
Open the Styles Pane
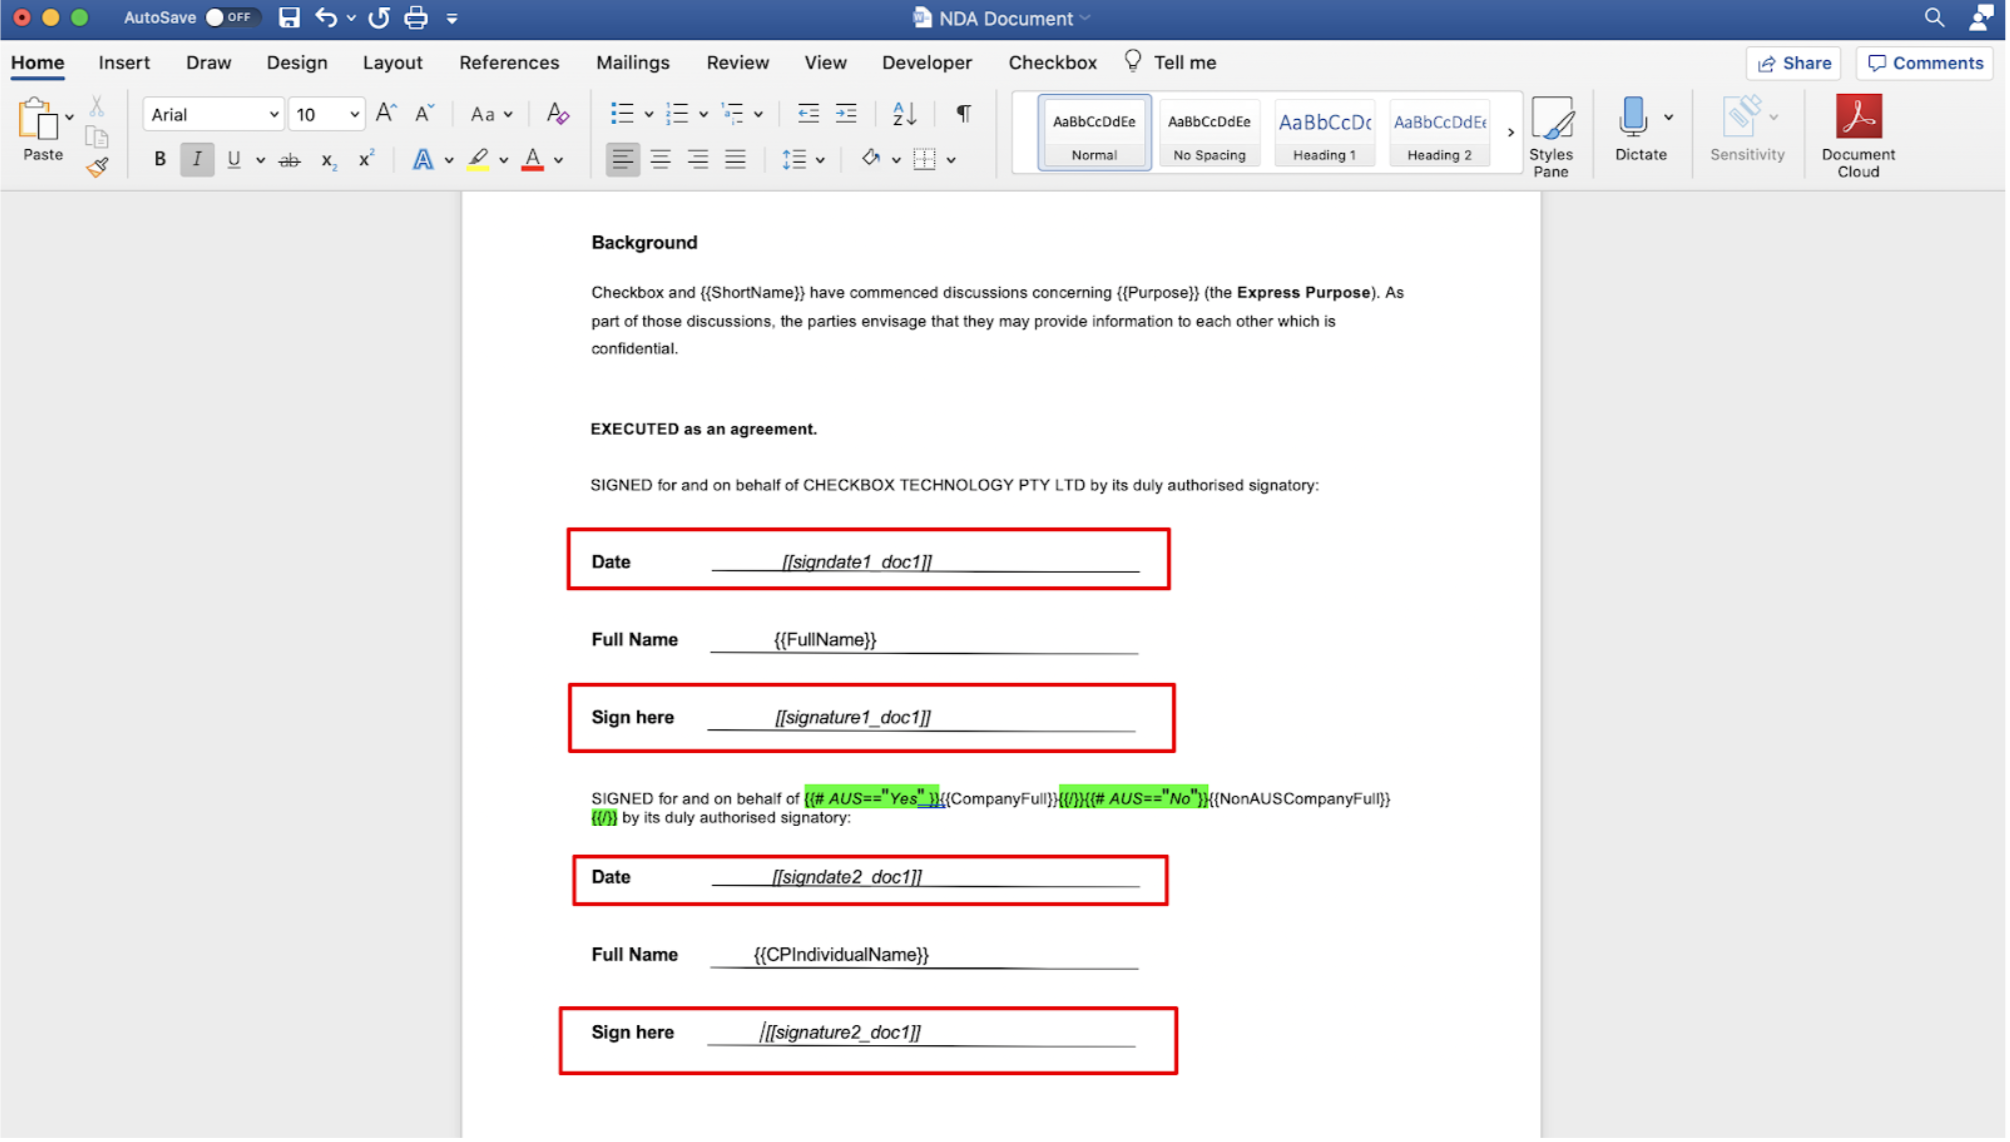pyautogui.click(x=1551, y=136)
